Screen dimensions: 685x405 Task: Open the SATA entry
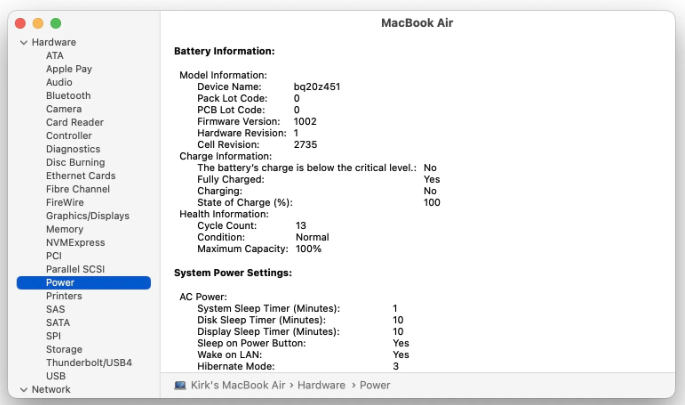(x=58, y=322)
